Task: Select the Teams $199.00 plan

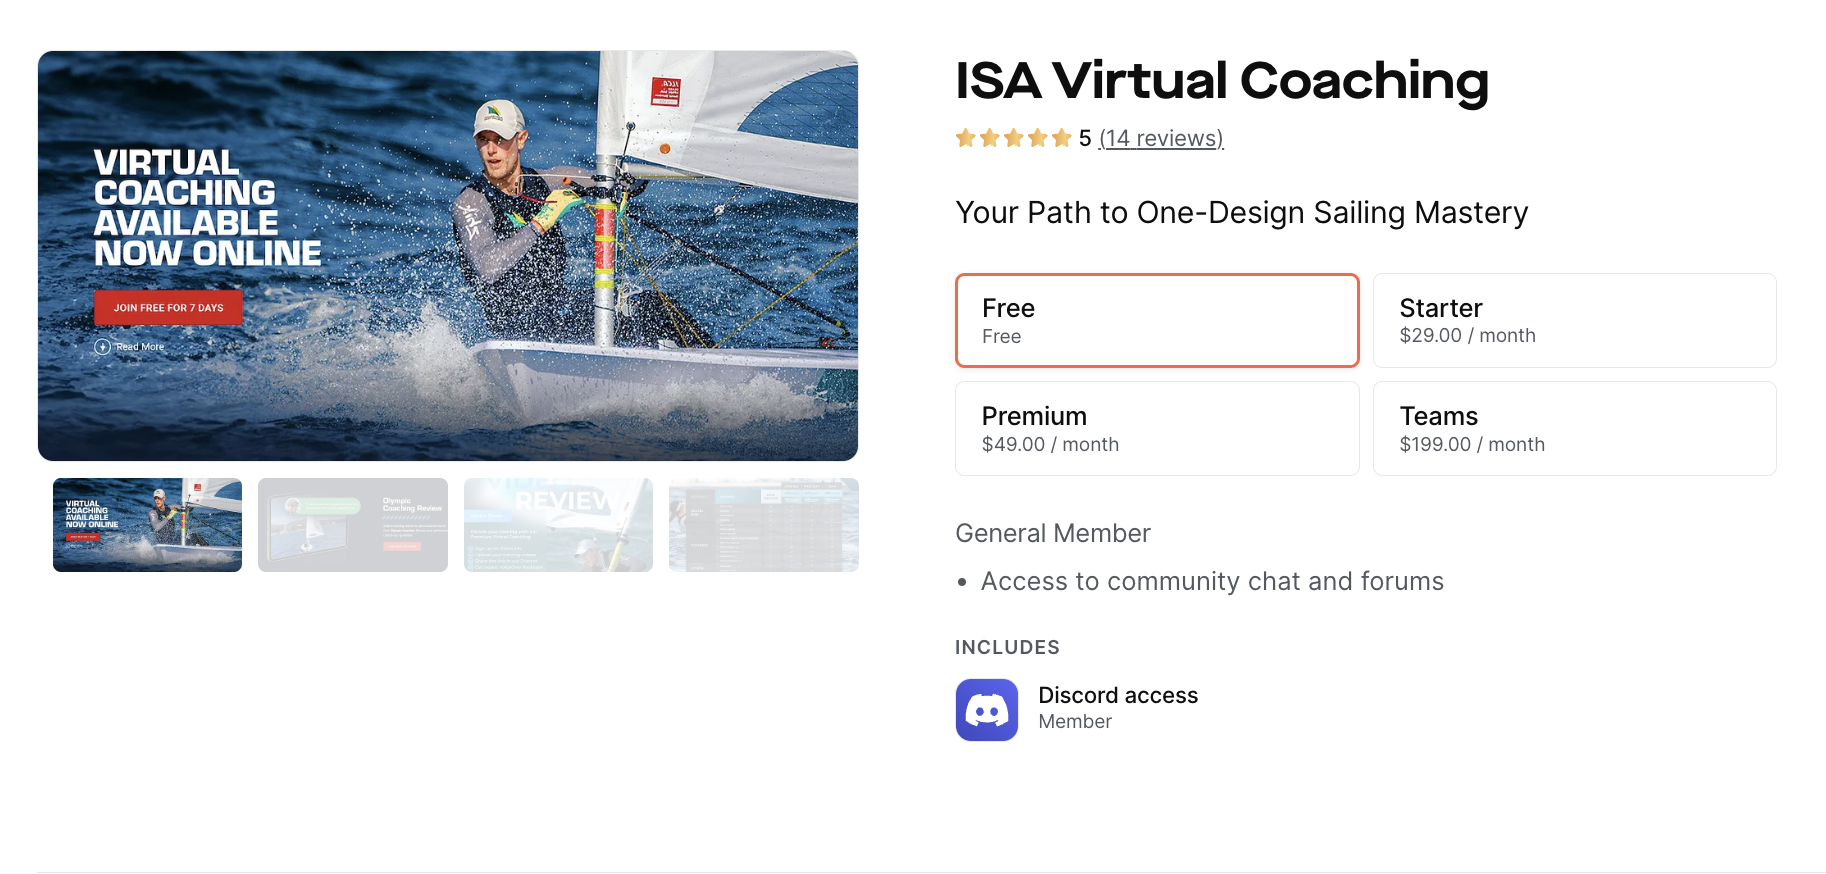Action: (x=1574, y=428)
